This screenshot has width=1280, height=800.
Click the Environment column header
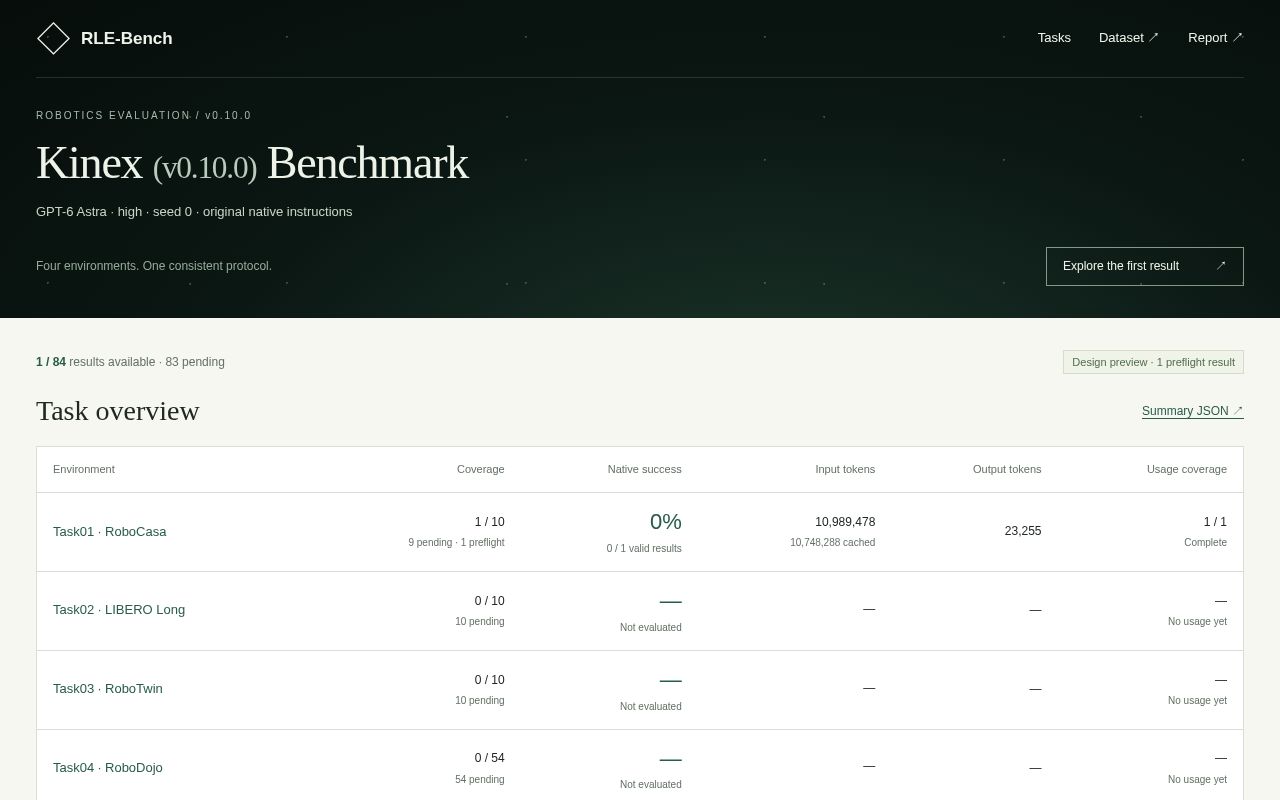pyautogui.click(x=84, y=469)
